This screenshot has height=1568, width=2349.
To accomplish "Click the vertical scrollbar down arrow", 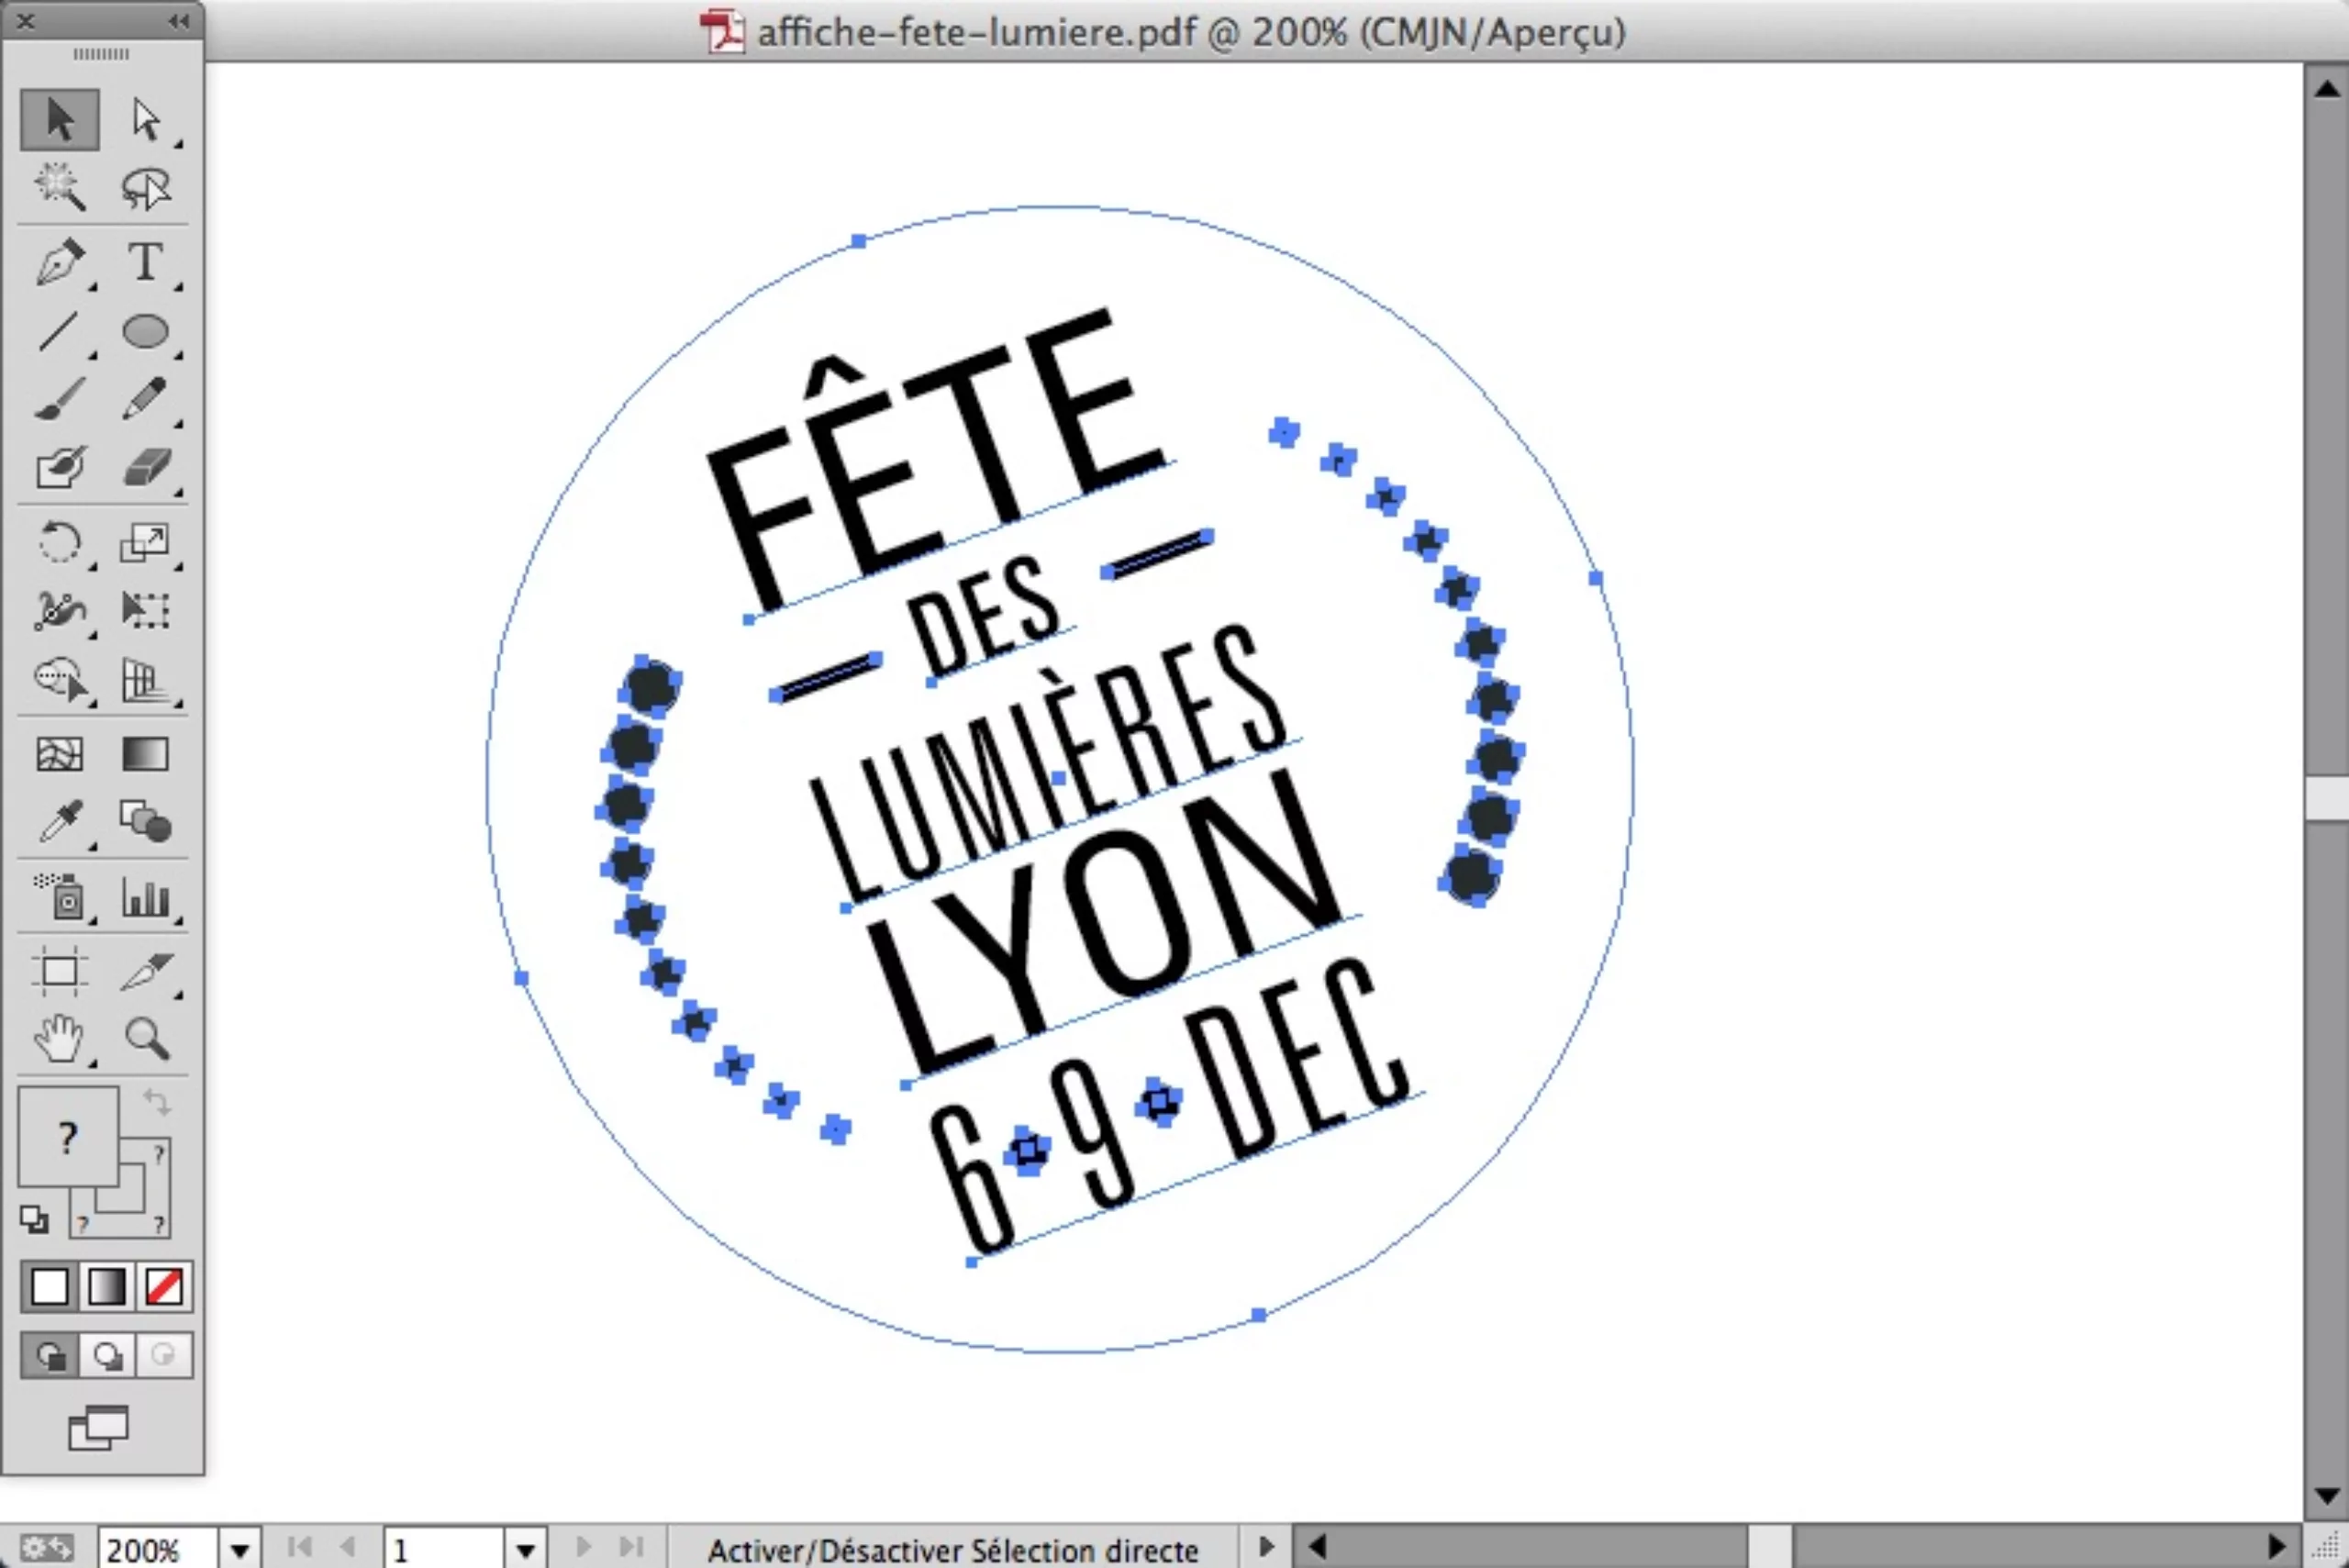I will click(x=2326, y=1497).
